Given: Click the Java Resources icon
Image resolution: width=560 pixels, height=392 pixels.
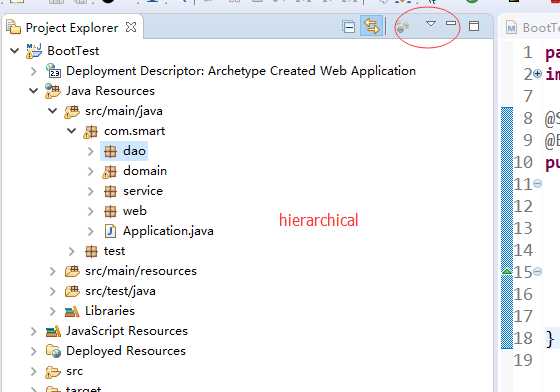Looking at the screenshot, I should (53, 91).
